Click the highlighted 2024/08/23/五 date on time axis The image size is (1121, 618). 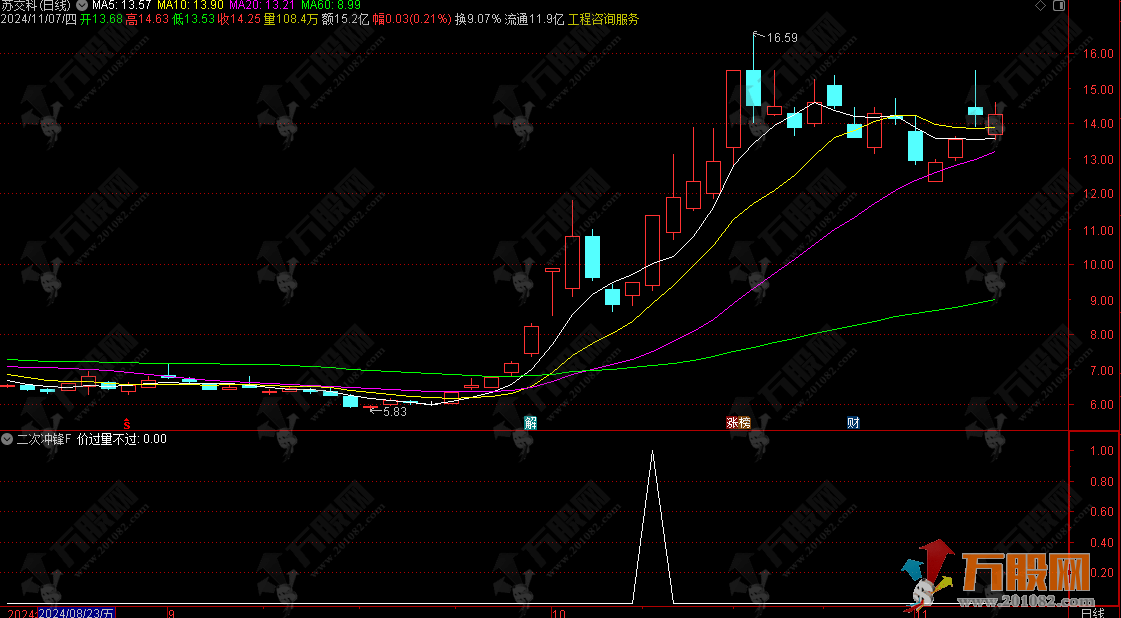point(76,613)
